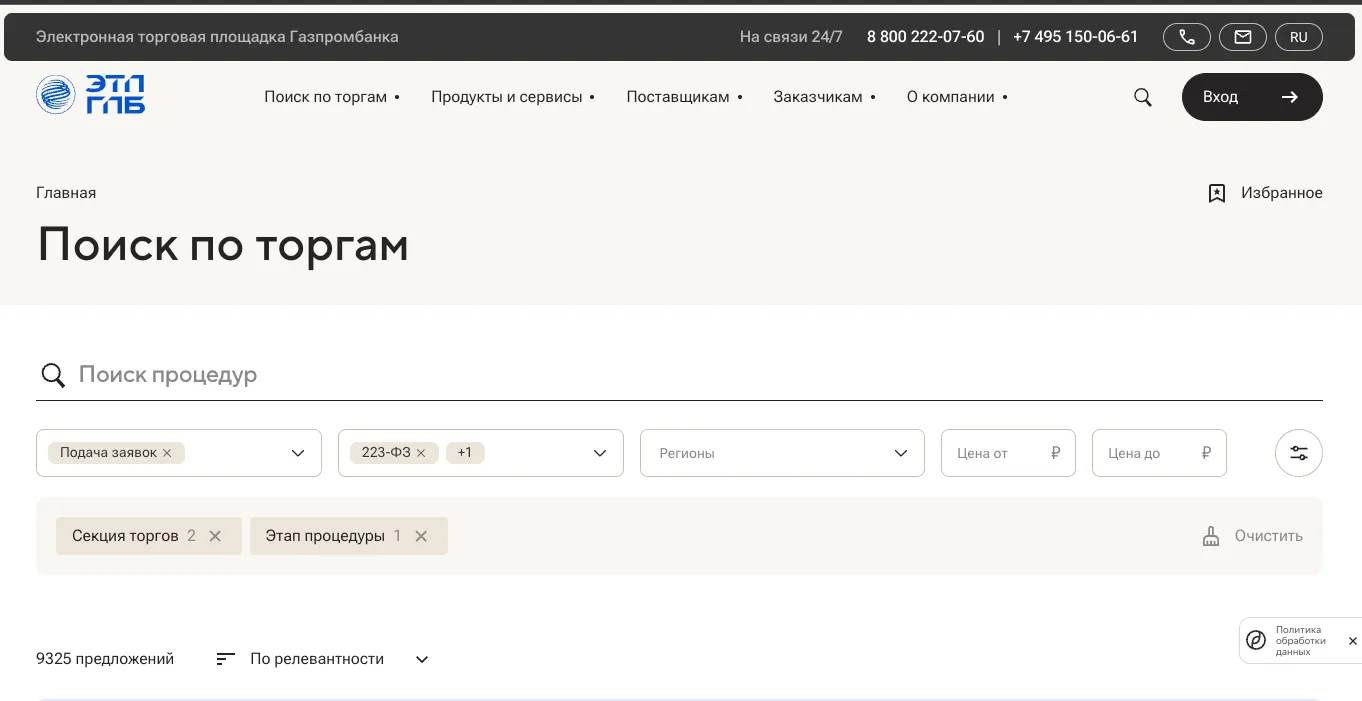Screen dimensions: 1362x701
Task: Open site search via magnifier icon in header
Action: click(x=1143, y=97)
